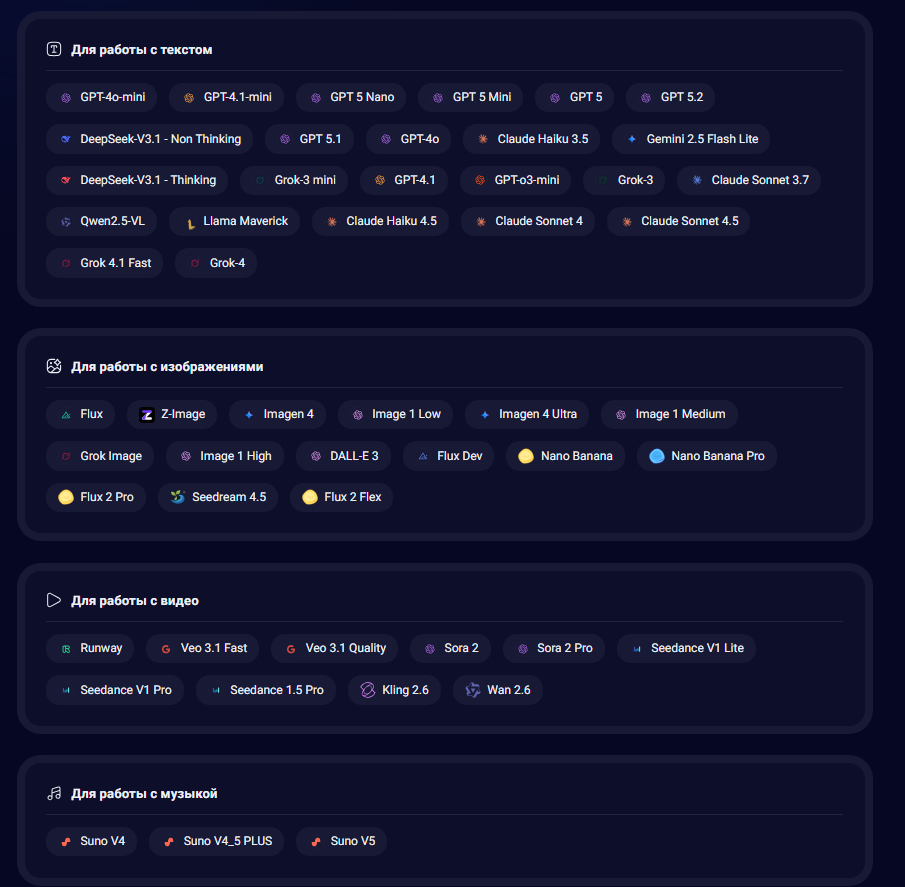Choose Wan 2.6 for video
The image size is (905, 887).
click(x=497, y=689)
